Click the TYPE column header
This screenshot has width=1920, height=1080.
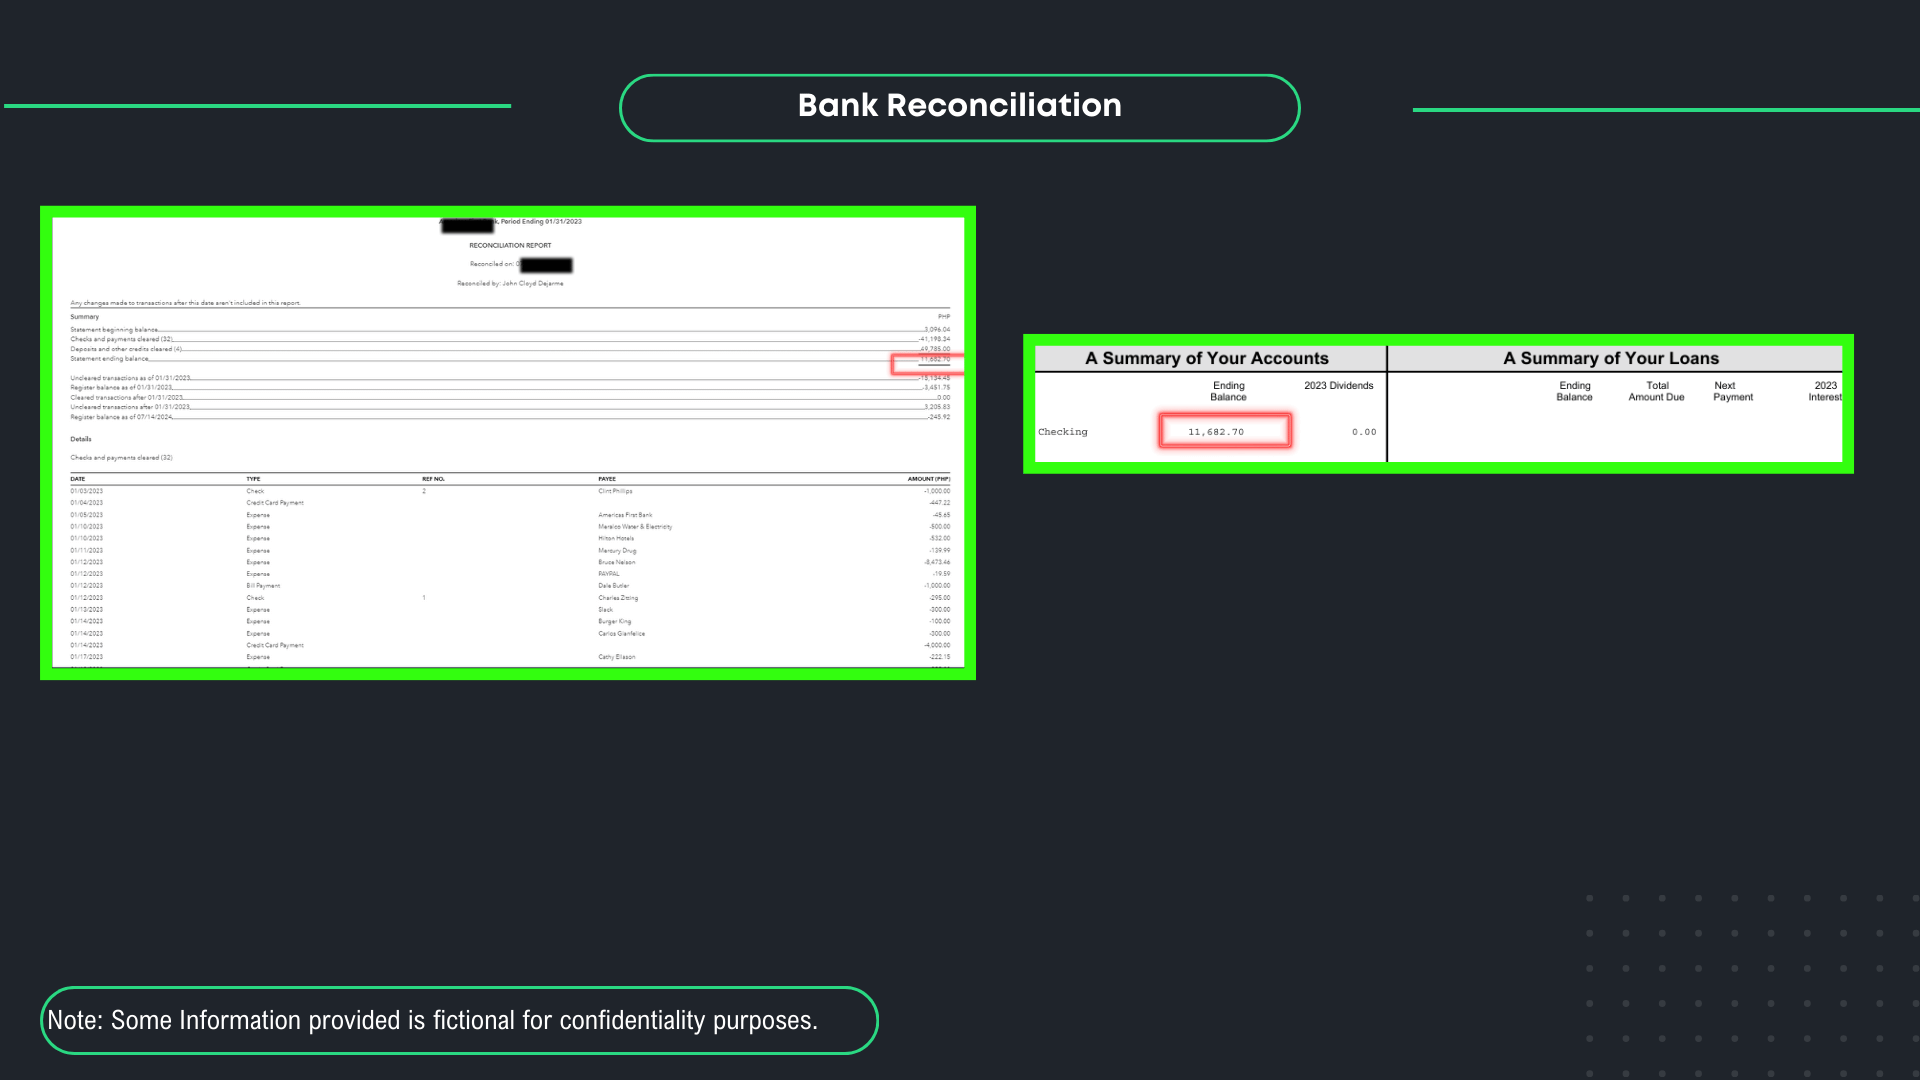click(253, 479)
